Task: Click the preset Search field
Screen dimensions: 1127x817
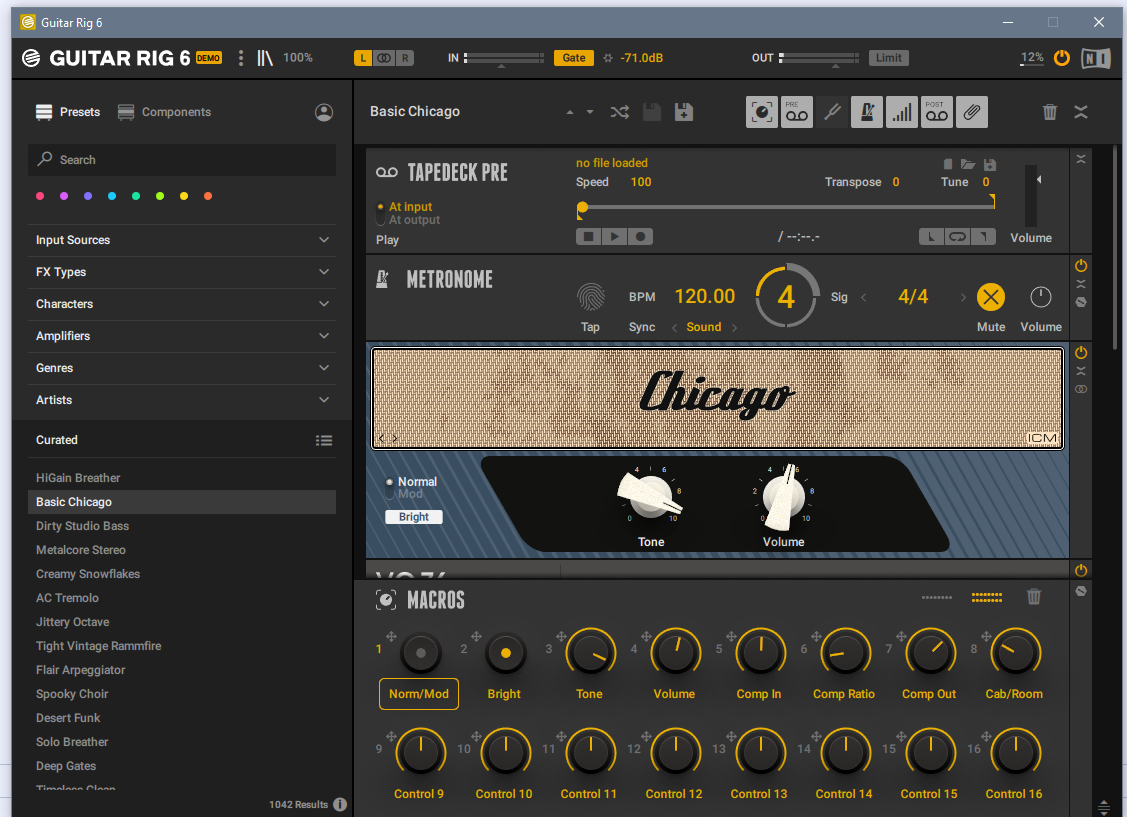Action: tap(182, 160)
